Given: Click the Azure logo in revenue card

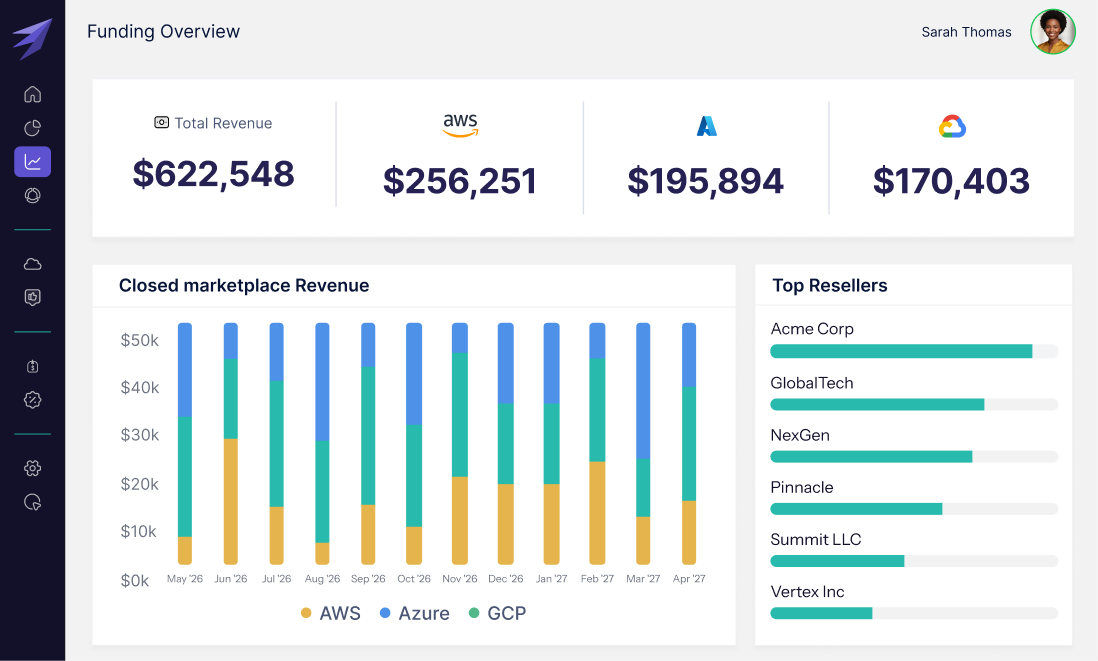Looking at the screenshot, I should click(x=707, y=126).
